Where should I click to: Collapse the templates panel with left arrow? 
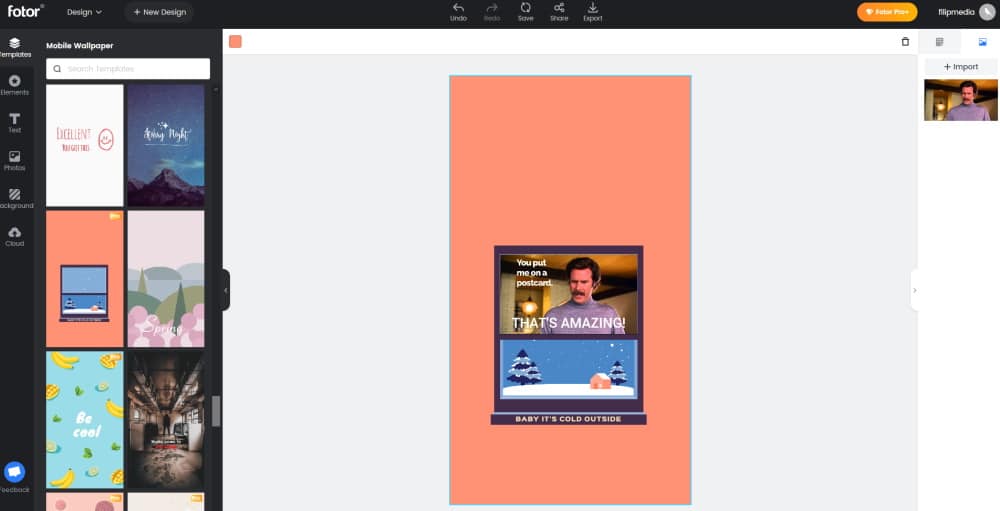(225, 290)
